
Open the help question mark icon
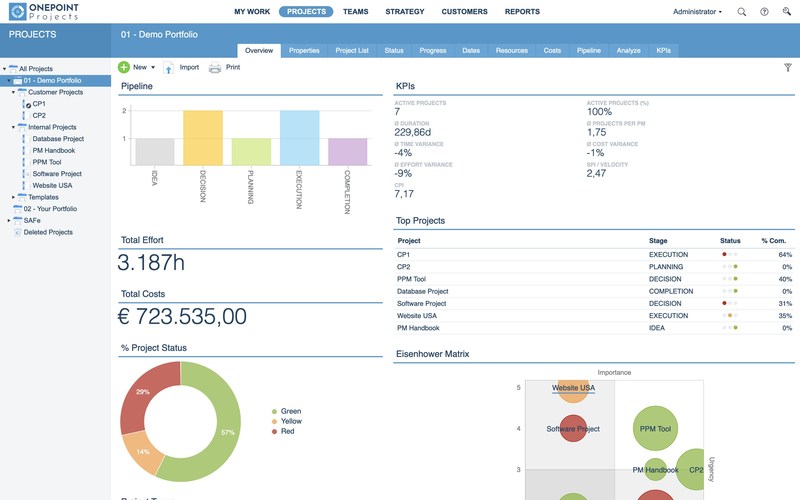pos(764,12)
